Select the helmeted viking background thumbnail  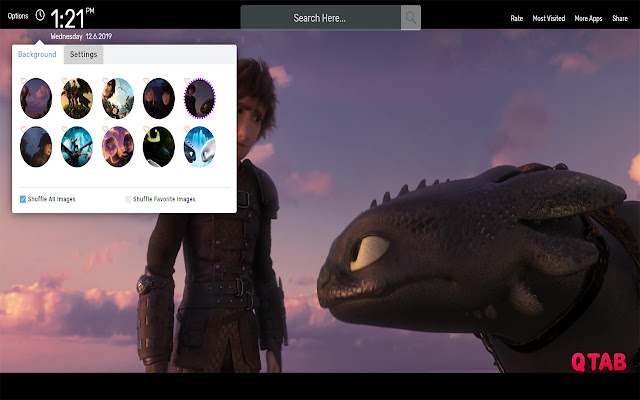(36, 147)
